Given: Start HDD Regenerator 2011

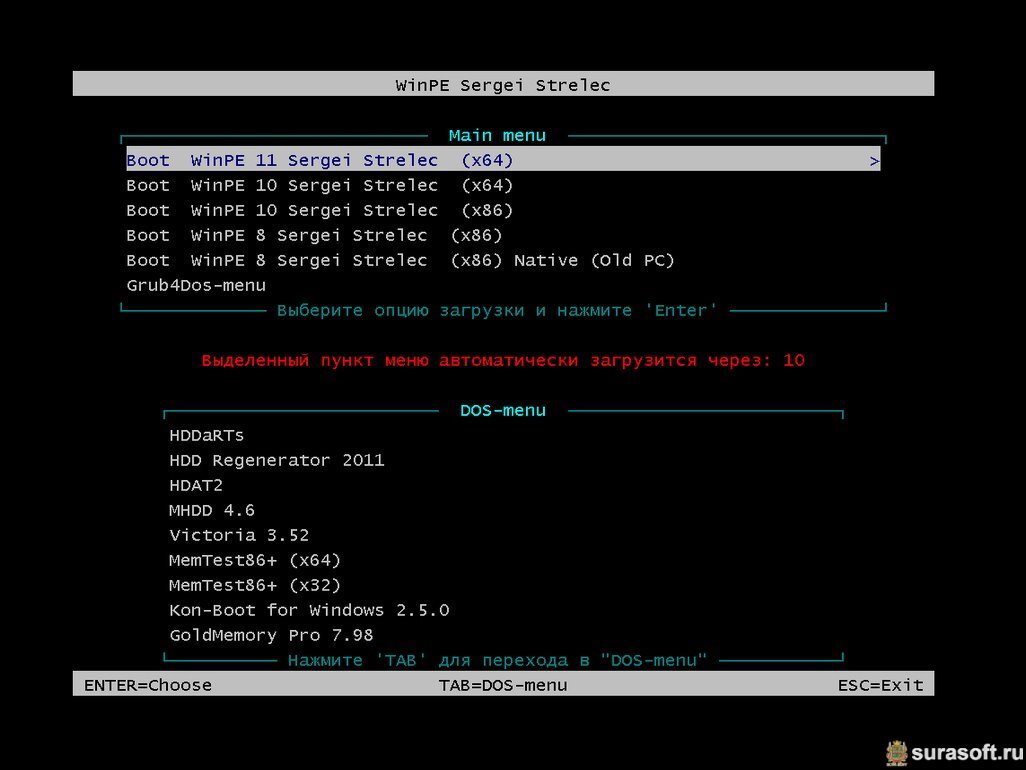Looking at the screenshot, I should pyautogui.click(x=277, y=460).
